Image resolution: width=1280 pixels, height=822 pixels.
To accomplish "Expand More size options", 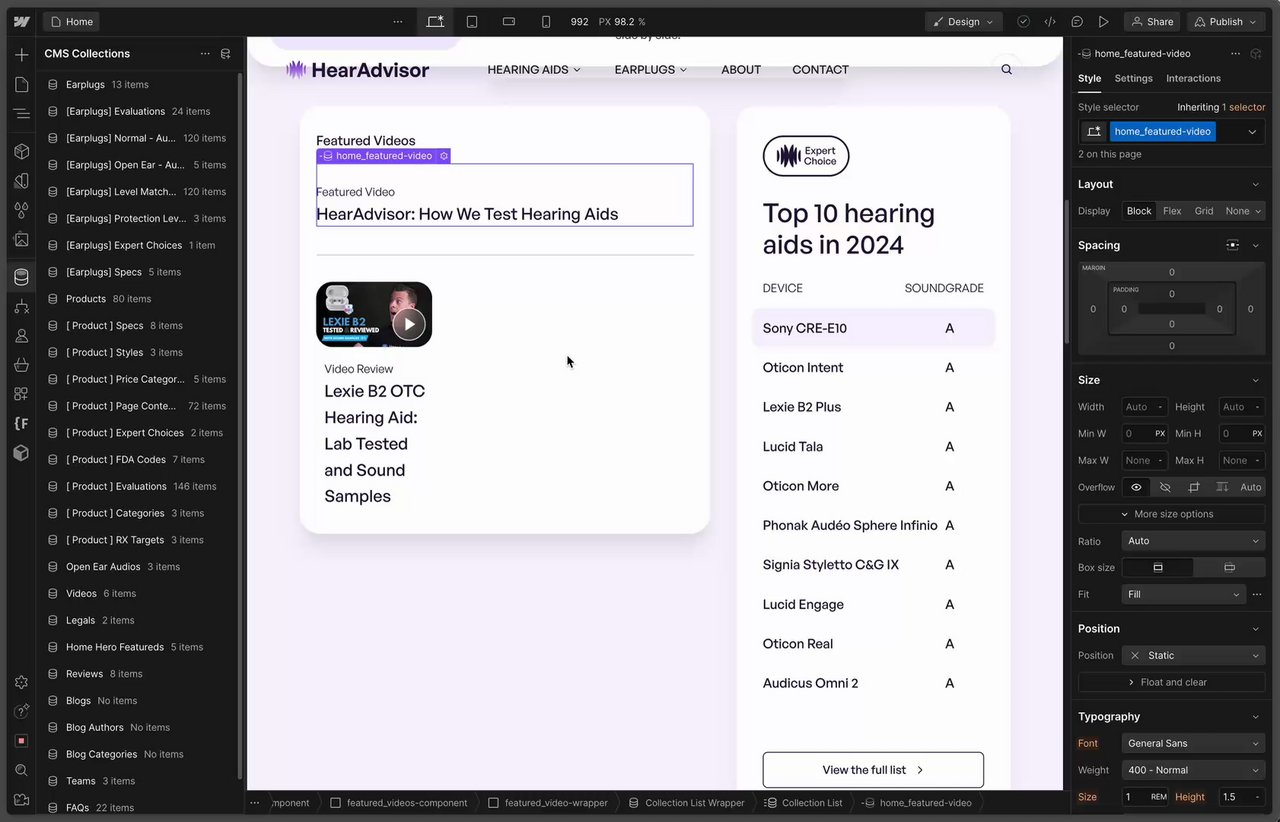I will (x=1171, y=514).
